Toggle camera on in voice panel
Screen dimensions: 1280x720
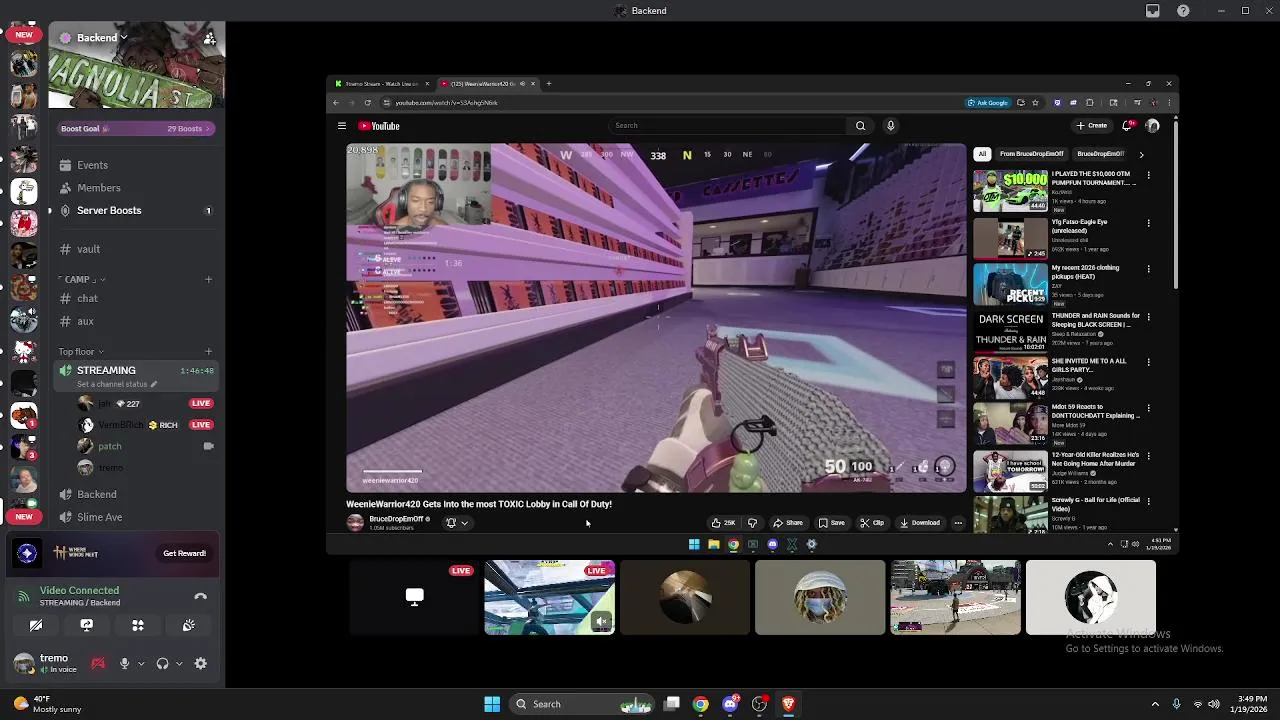coord(36,625)
